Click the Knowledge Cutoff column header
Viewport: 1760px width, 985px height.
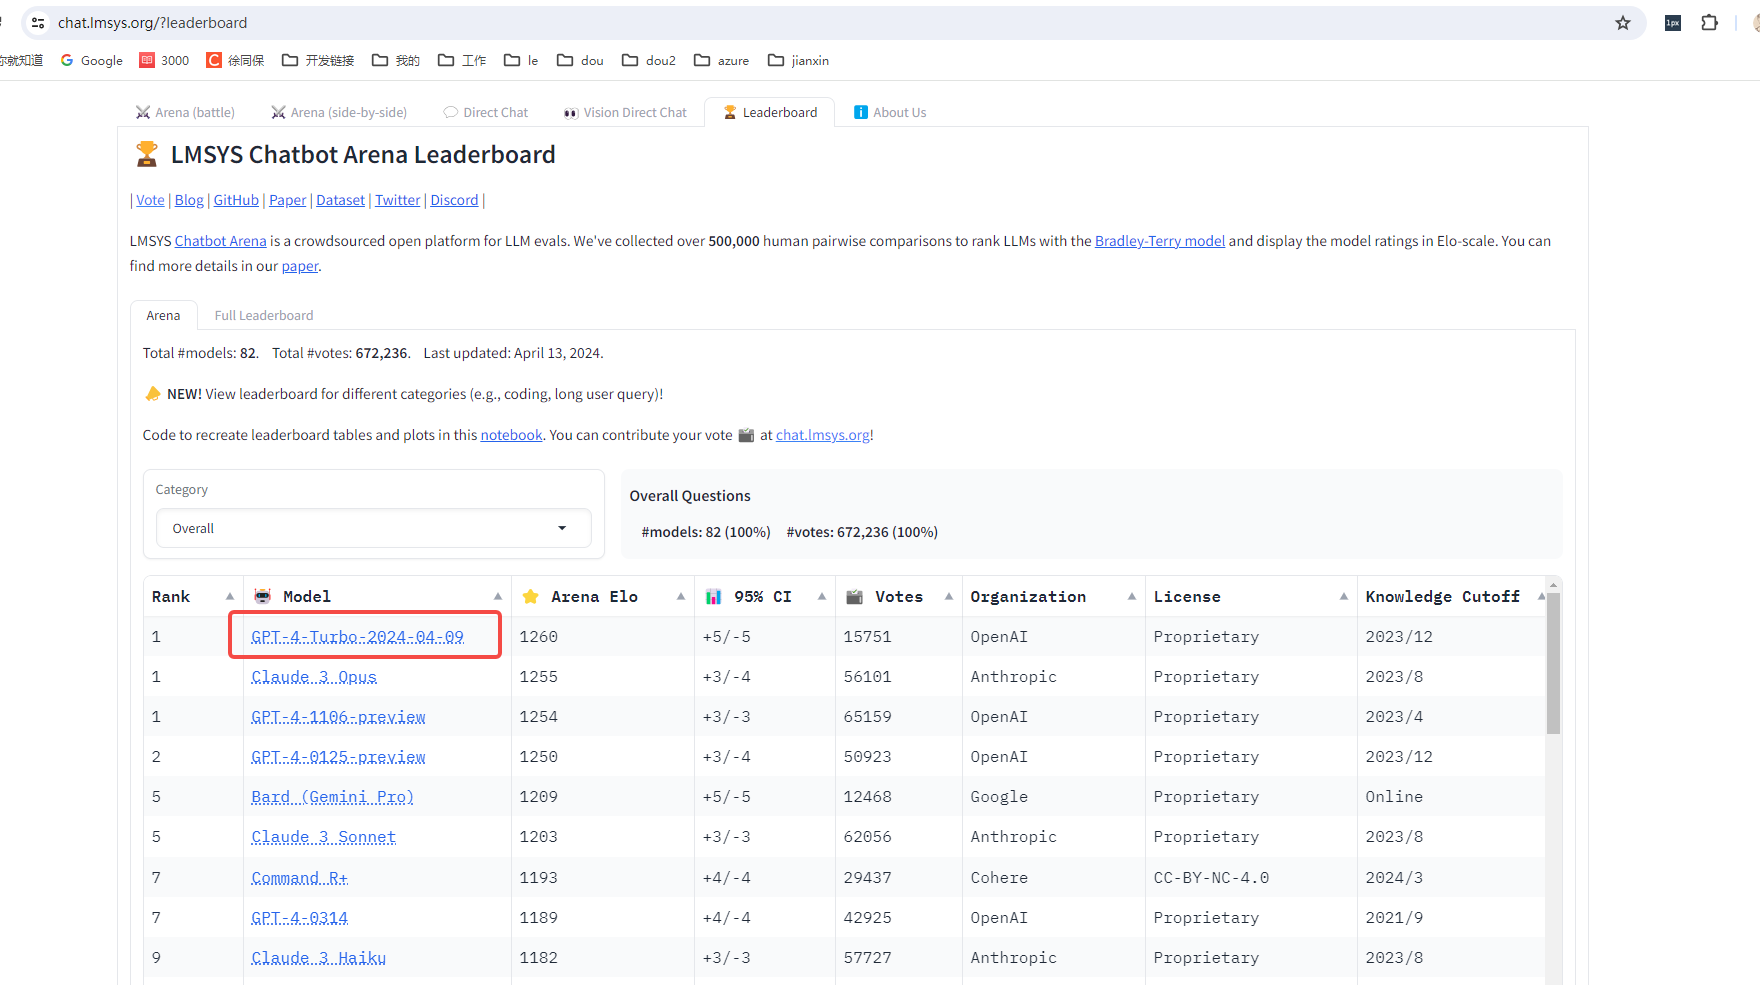[x=1452, y=597]
